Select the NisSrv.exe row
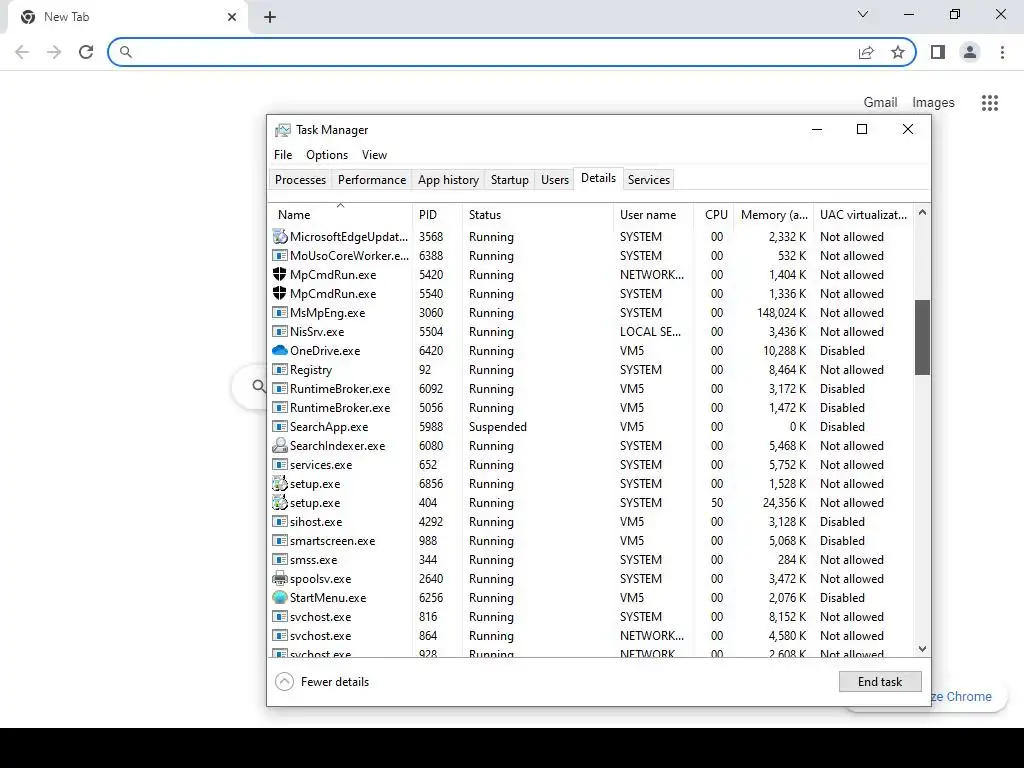The width and height of the screenshot is (1024, 768). [x=591, y=331]
